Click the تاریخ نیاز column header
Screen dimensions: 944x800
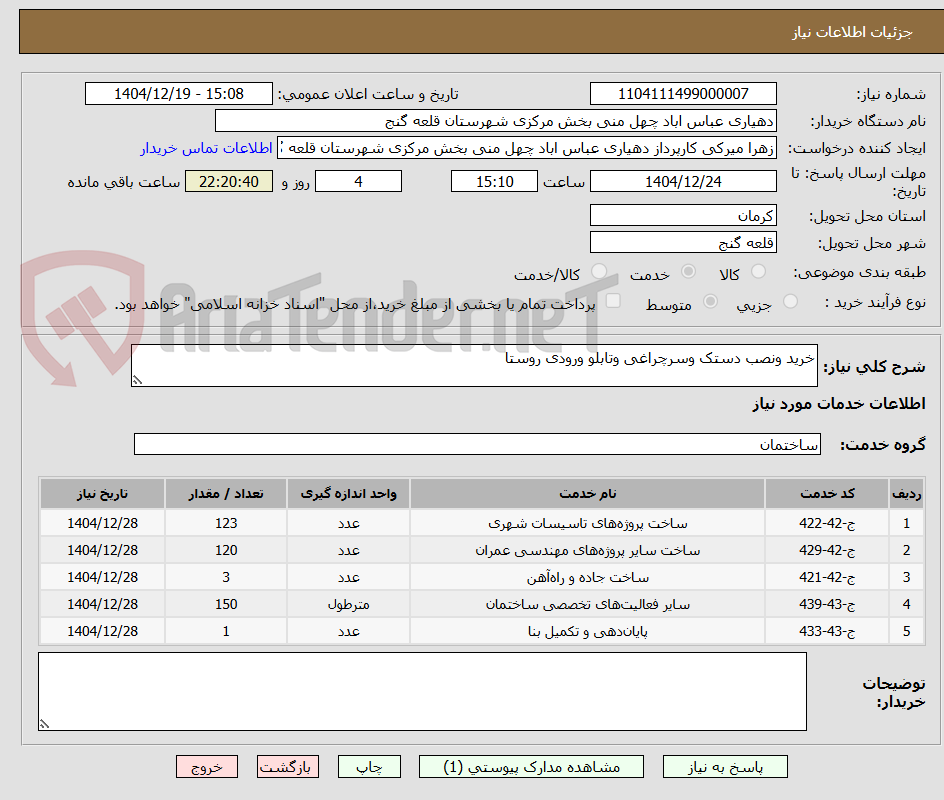point(102,494)
